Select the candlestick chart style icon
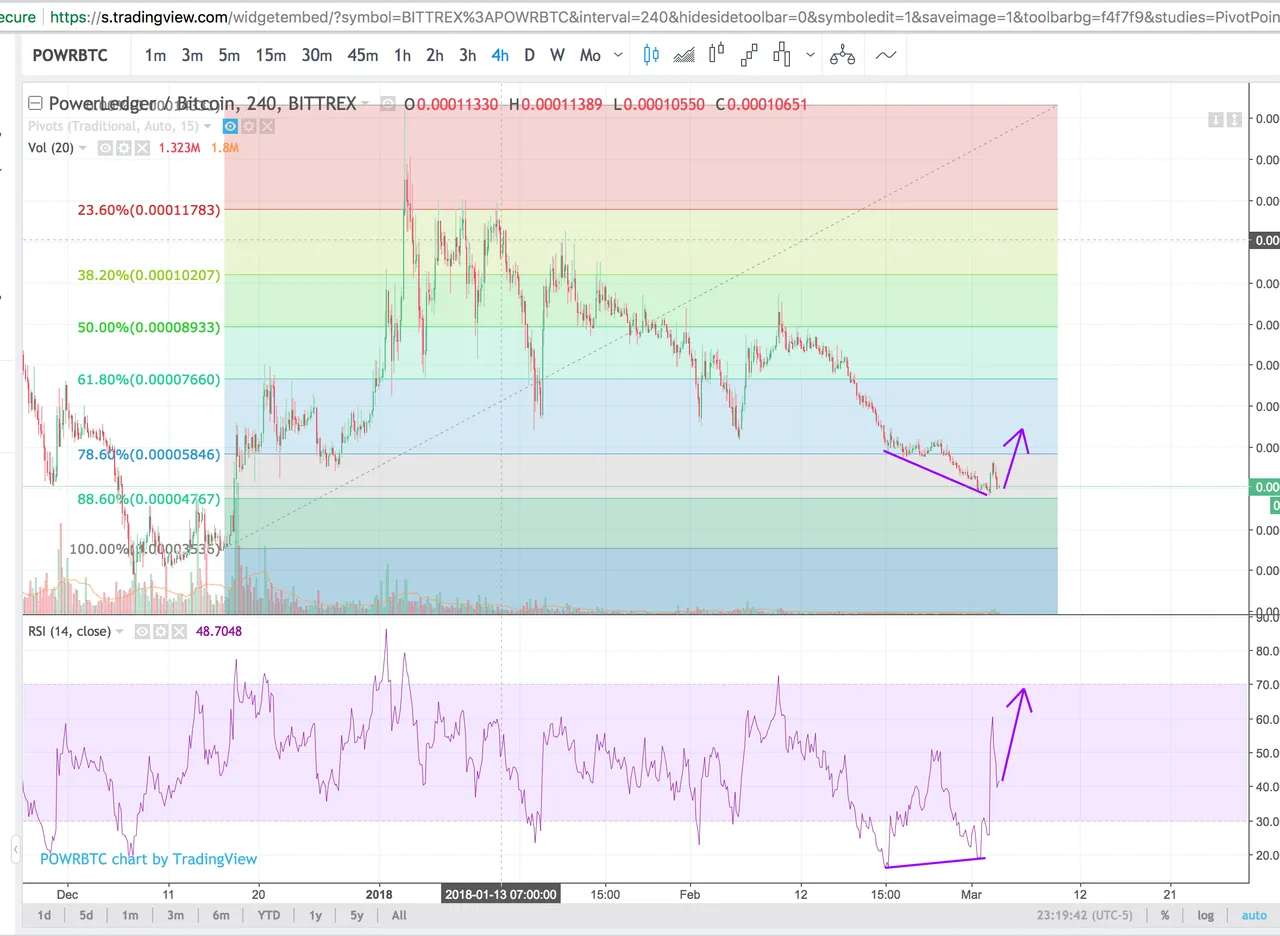1280x936 pixels. click(651, 55)
